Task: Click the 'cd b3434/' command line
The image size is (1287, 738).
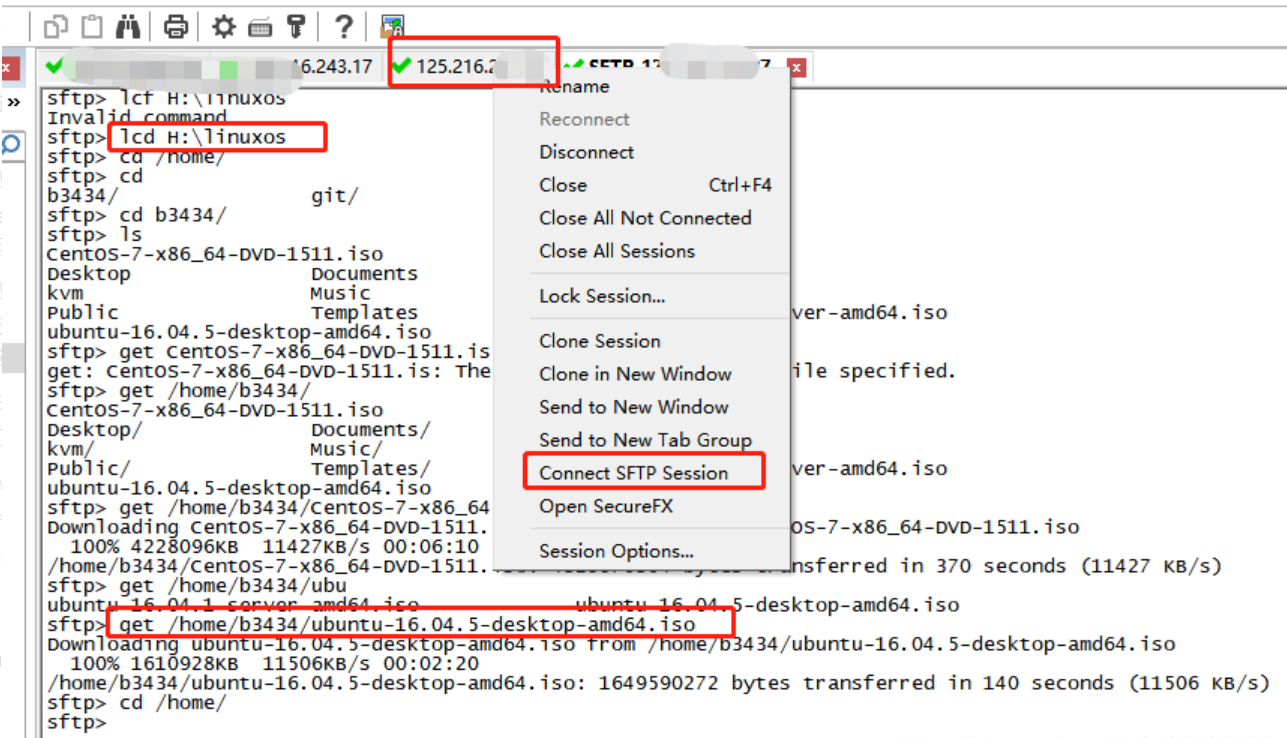Action: click(137, 215)
